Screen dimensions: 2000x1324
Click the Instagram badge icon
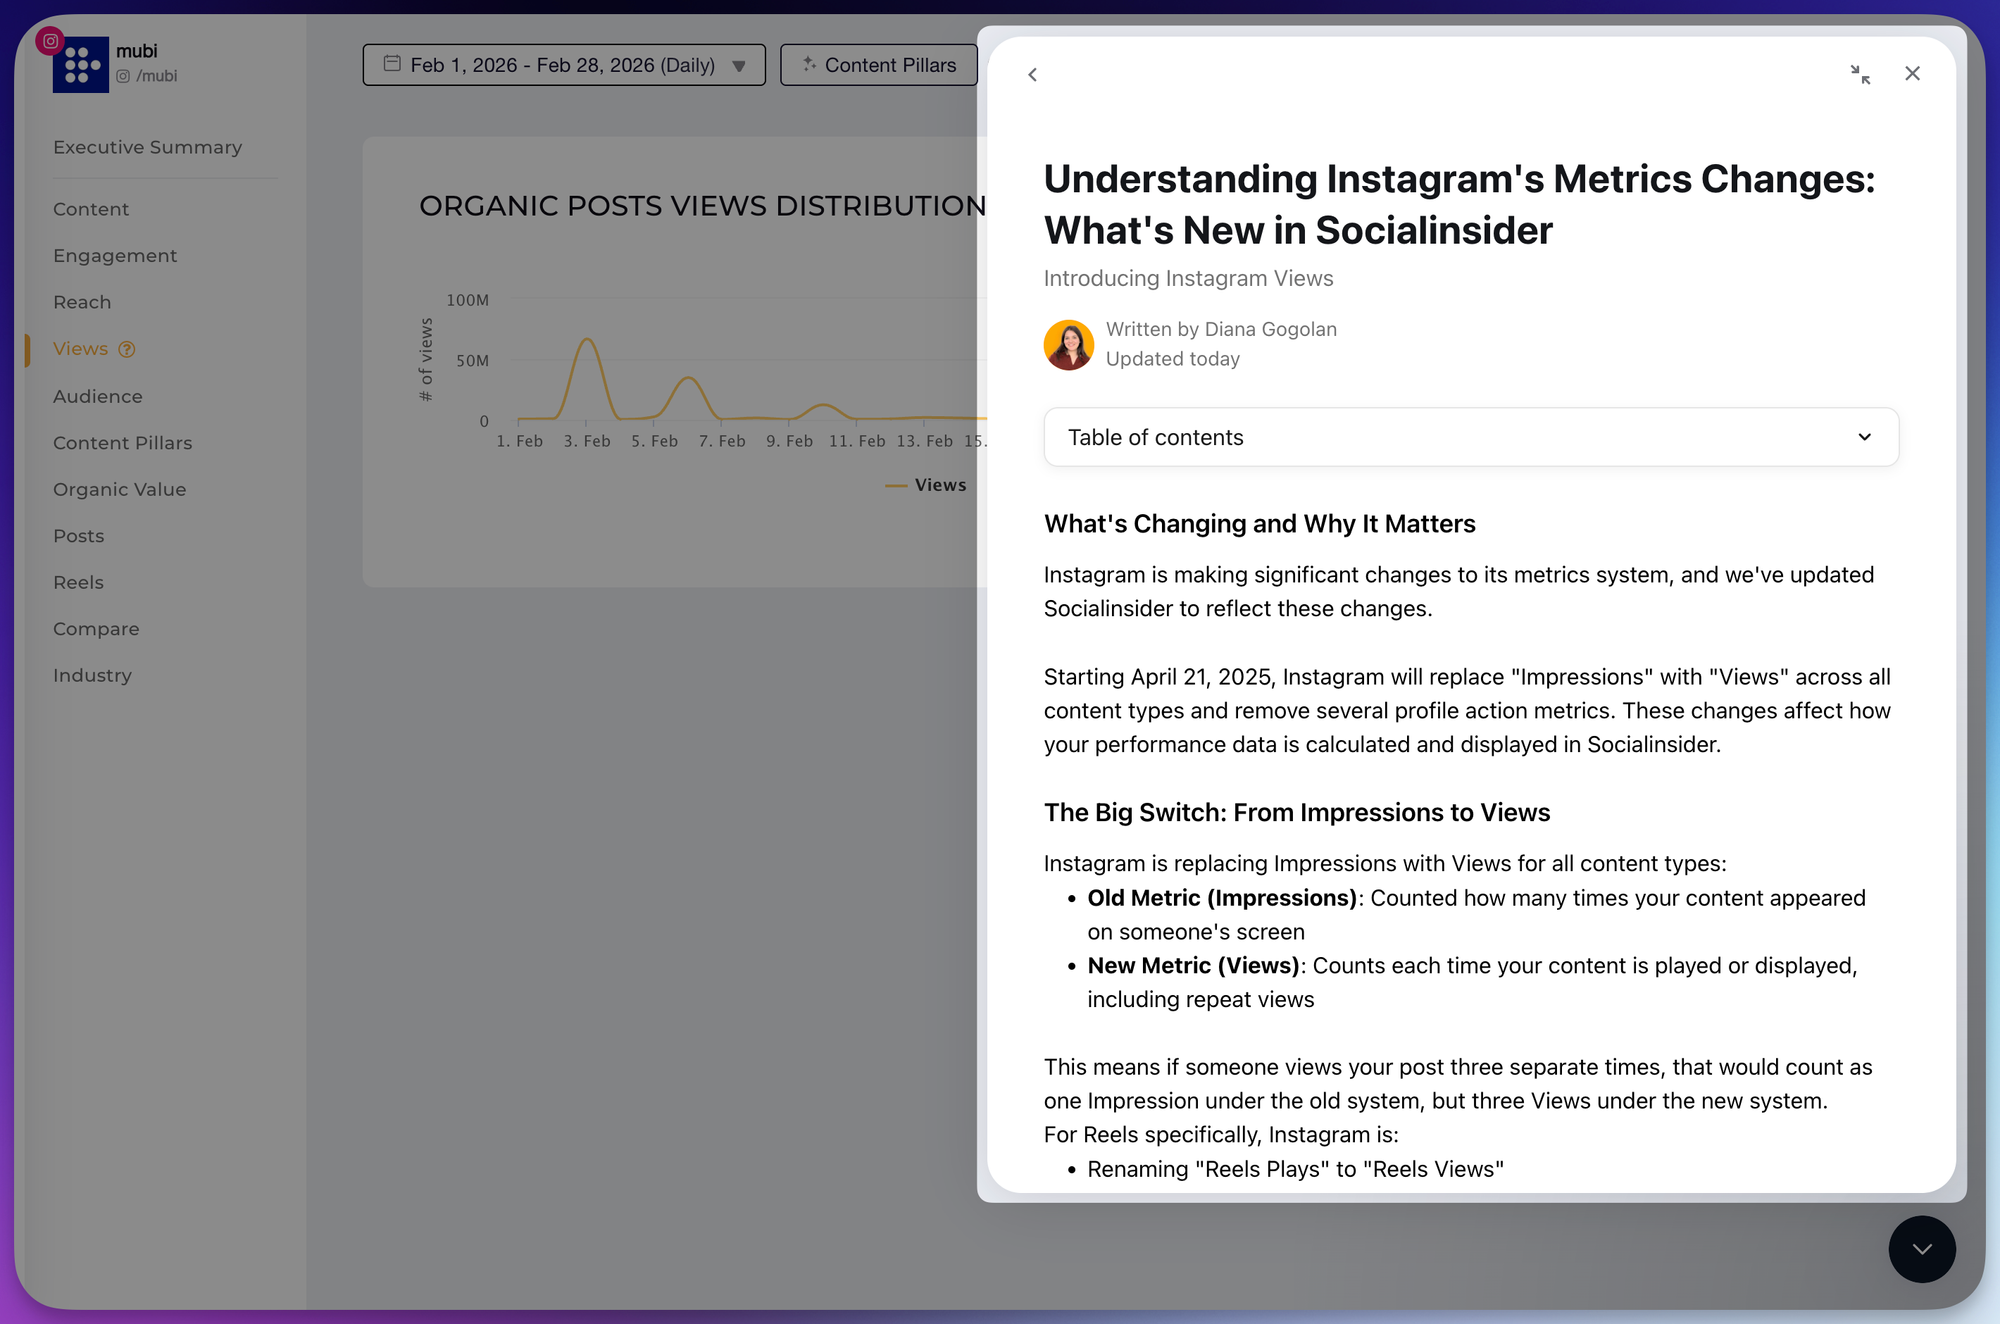pos(50,41)
